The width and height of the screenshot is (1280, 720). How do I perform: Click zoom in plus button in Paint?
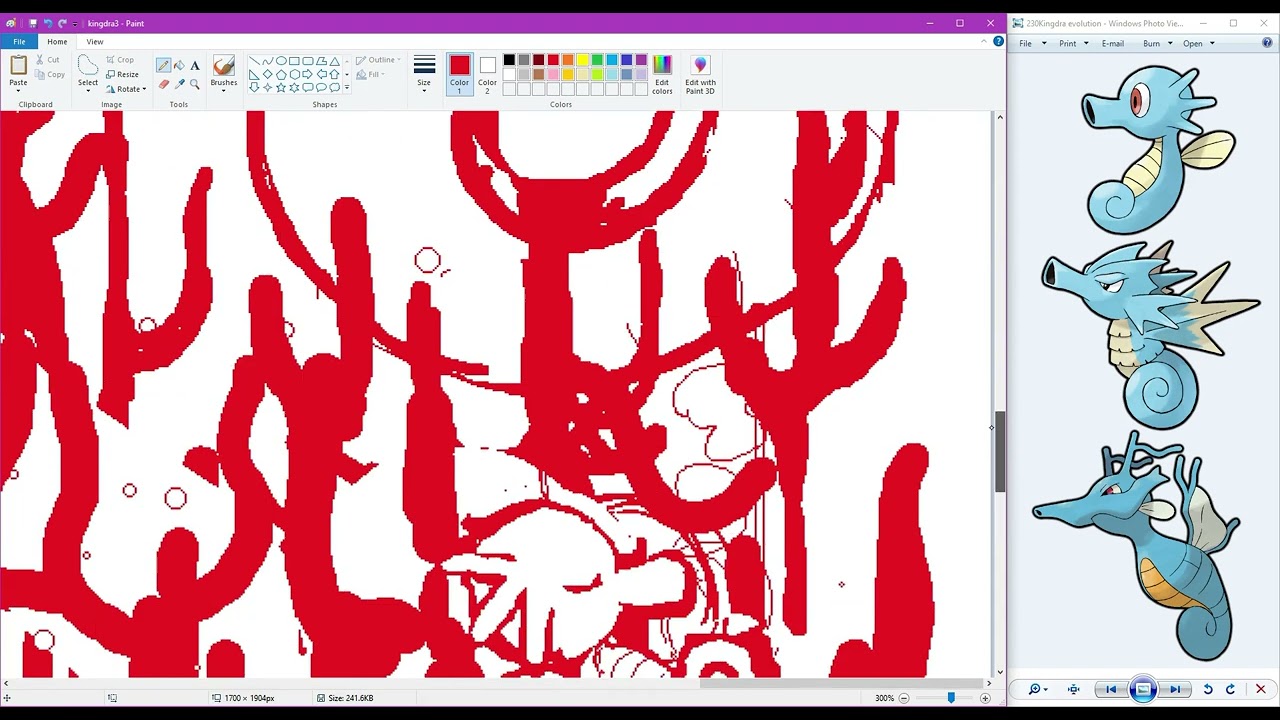pyautogui.click(x=985, y=698)
